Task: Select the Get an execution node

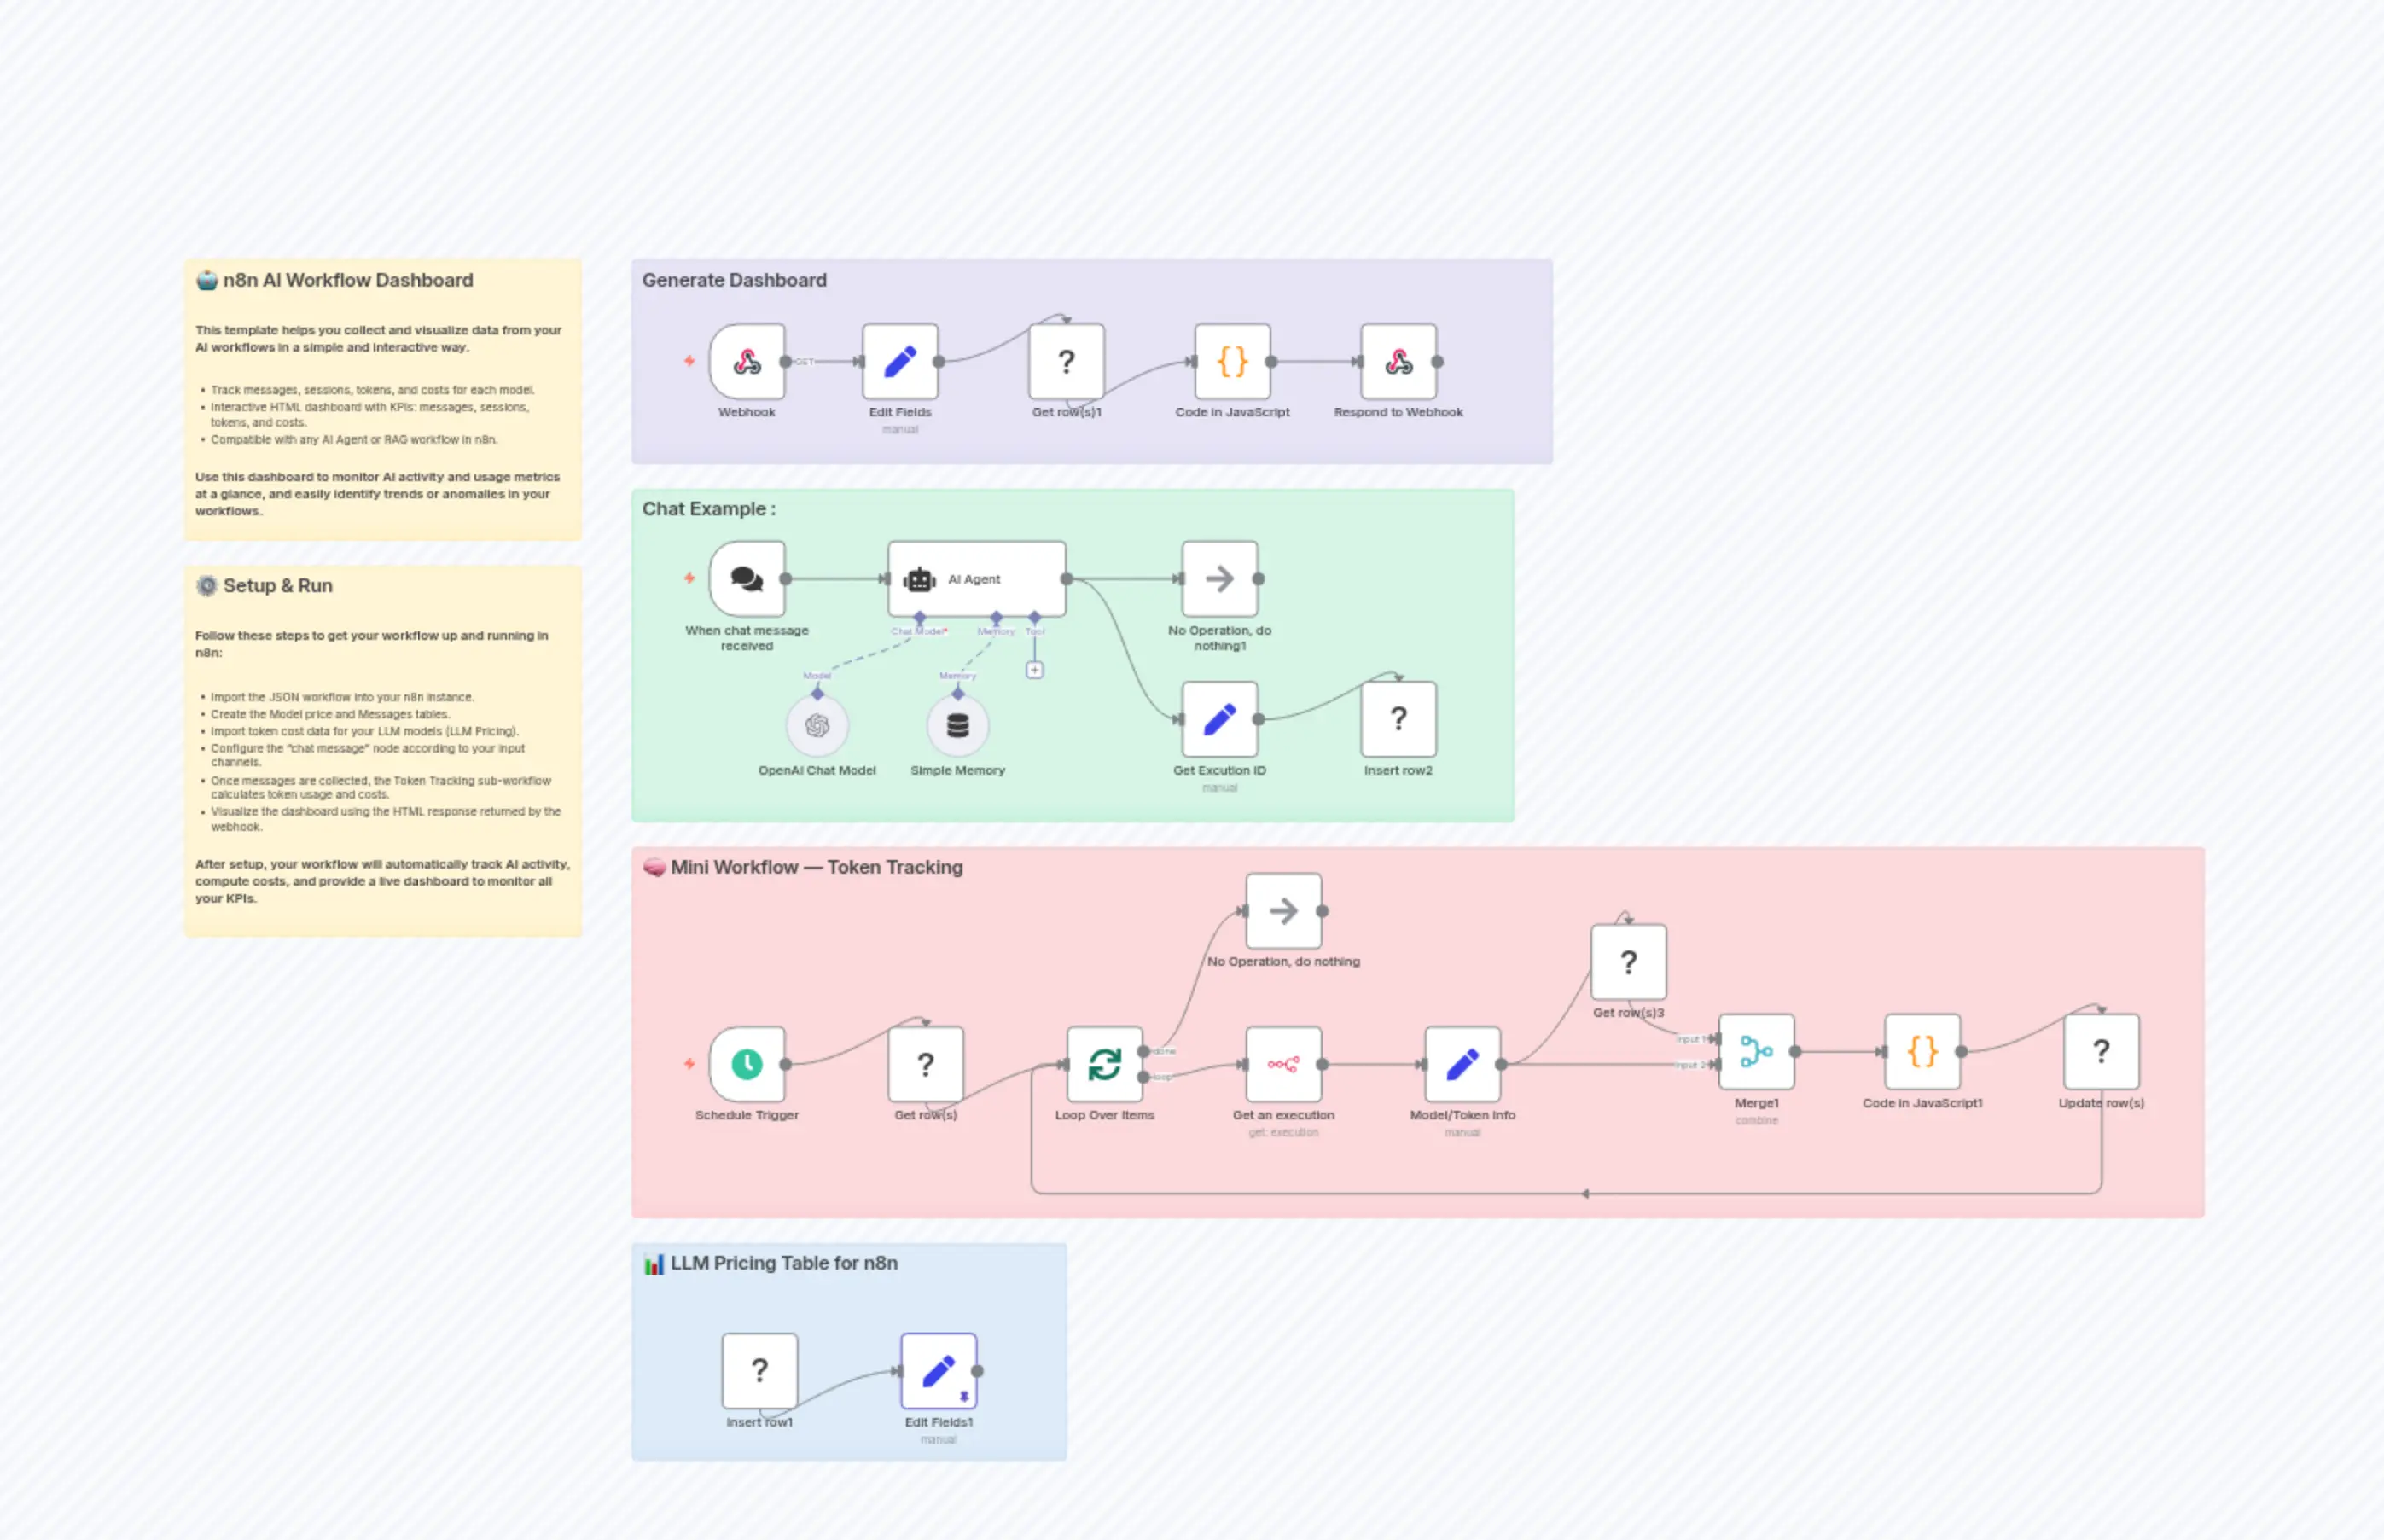Action: click(x=1283, y=1064)
